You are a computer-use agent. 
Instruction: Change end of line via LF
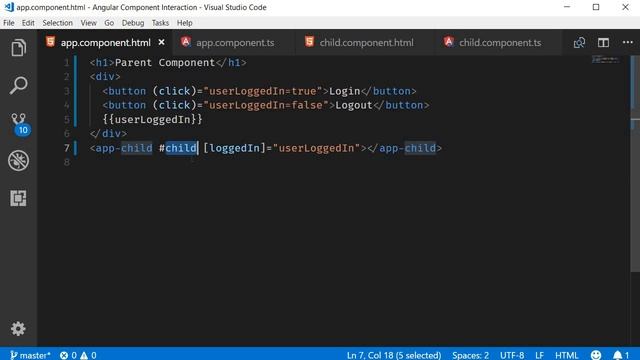point(539,355)
